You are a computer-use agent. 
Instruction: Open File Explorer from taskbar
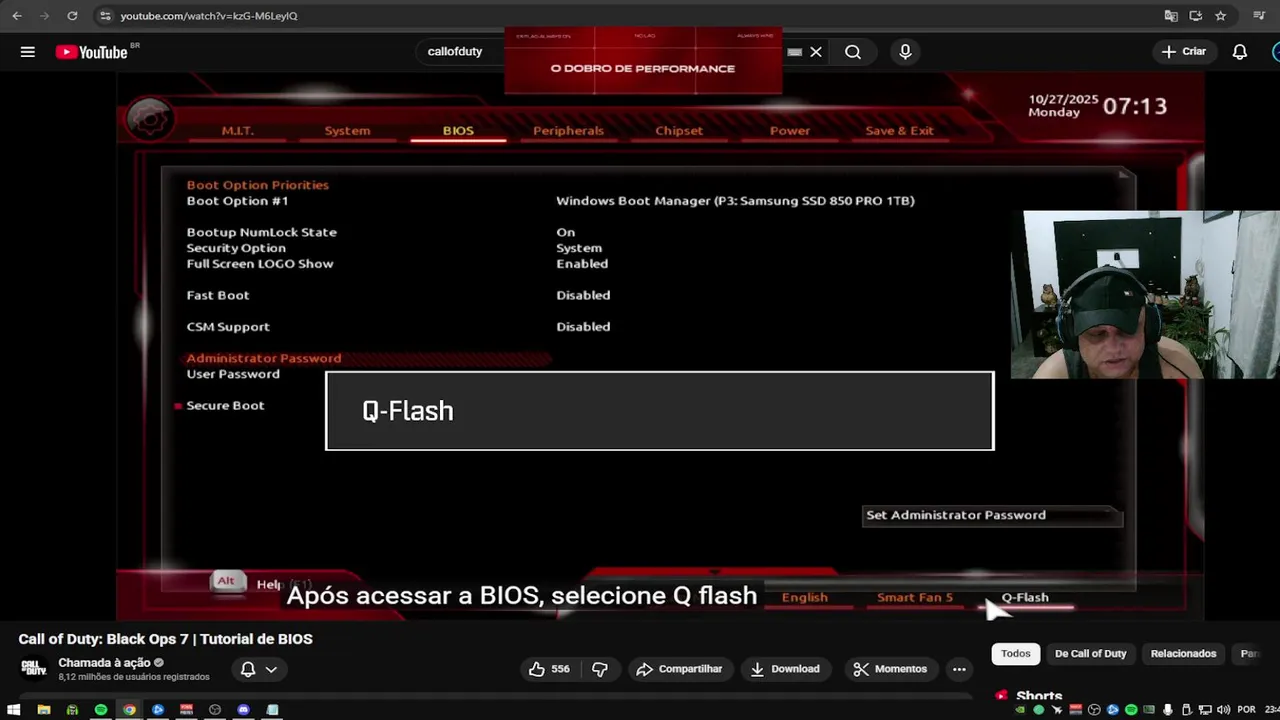(43, 710)
